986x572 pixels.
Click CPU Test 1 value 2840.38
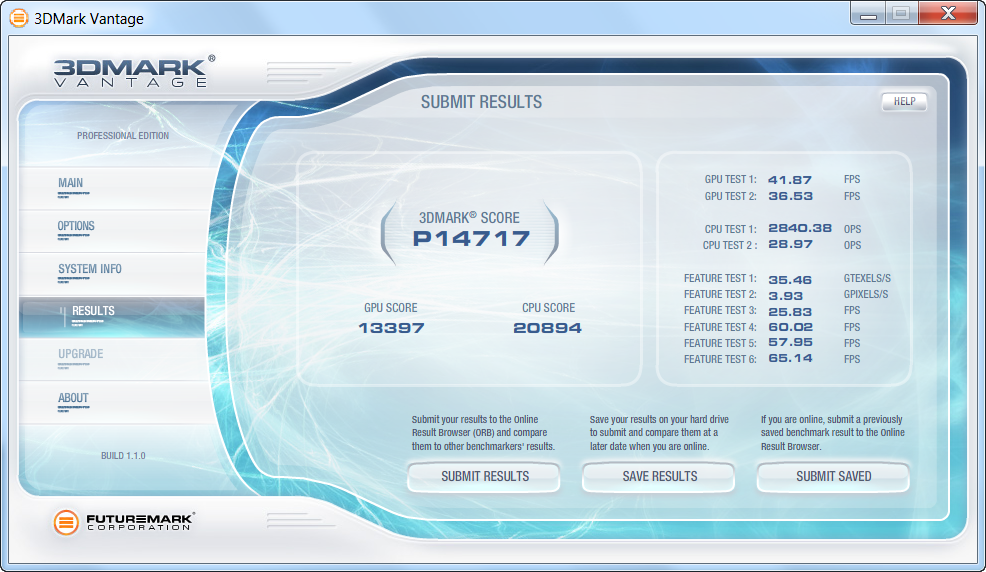800,228
